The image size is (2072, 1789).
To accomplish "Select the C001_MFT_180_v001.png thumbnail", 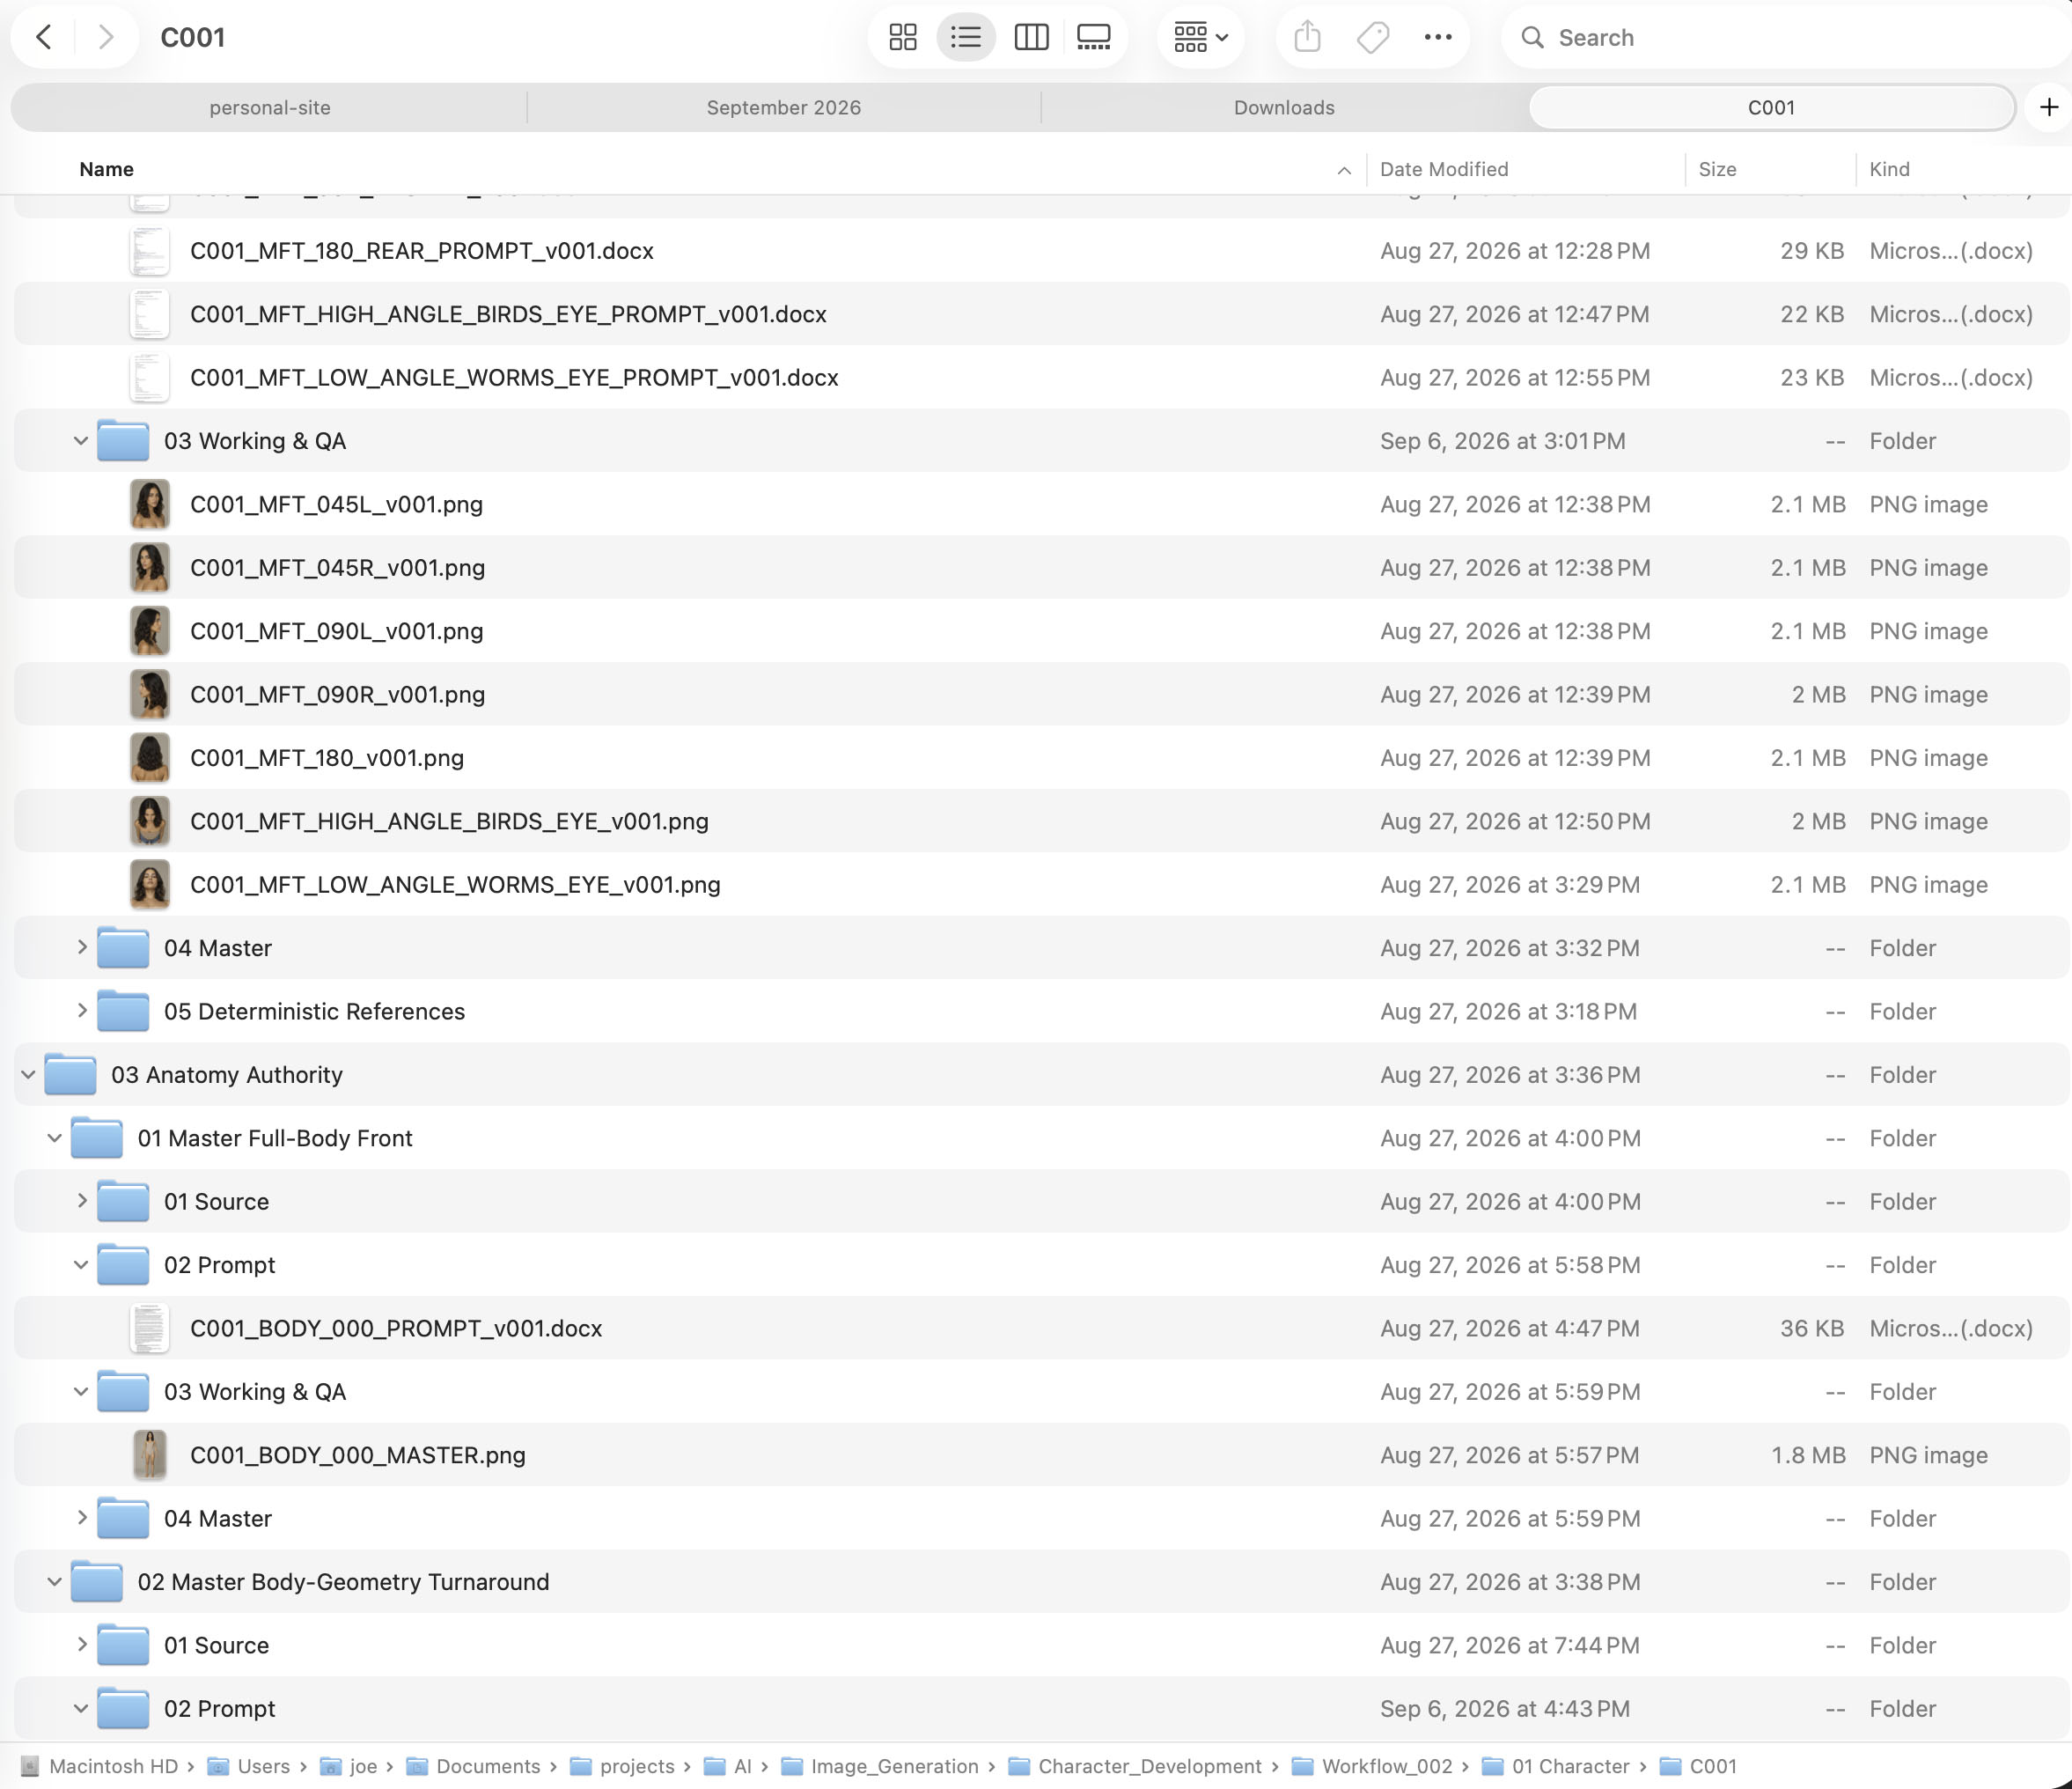I will click(x=150, y=758).
